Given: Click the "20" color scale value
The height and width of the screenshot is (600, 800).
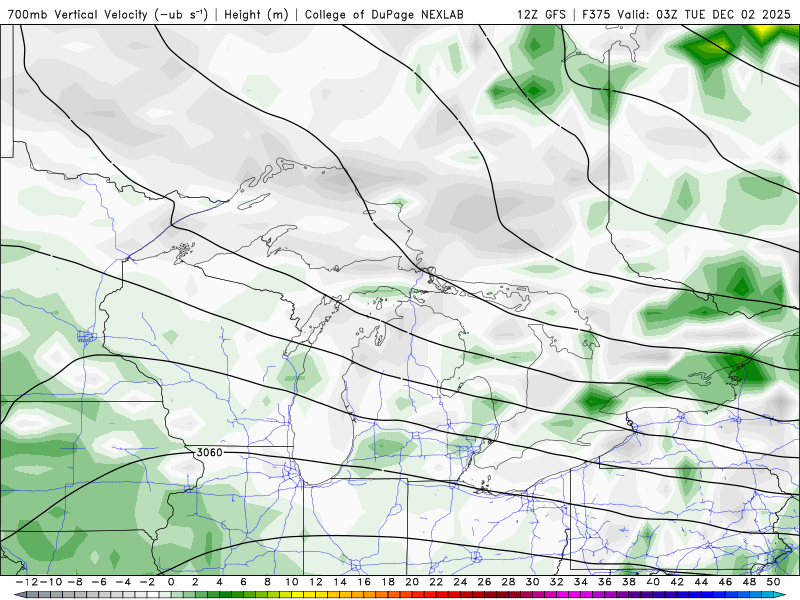Looking at the screenshot, I should pos(412,582).
